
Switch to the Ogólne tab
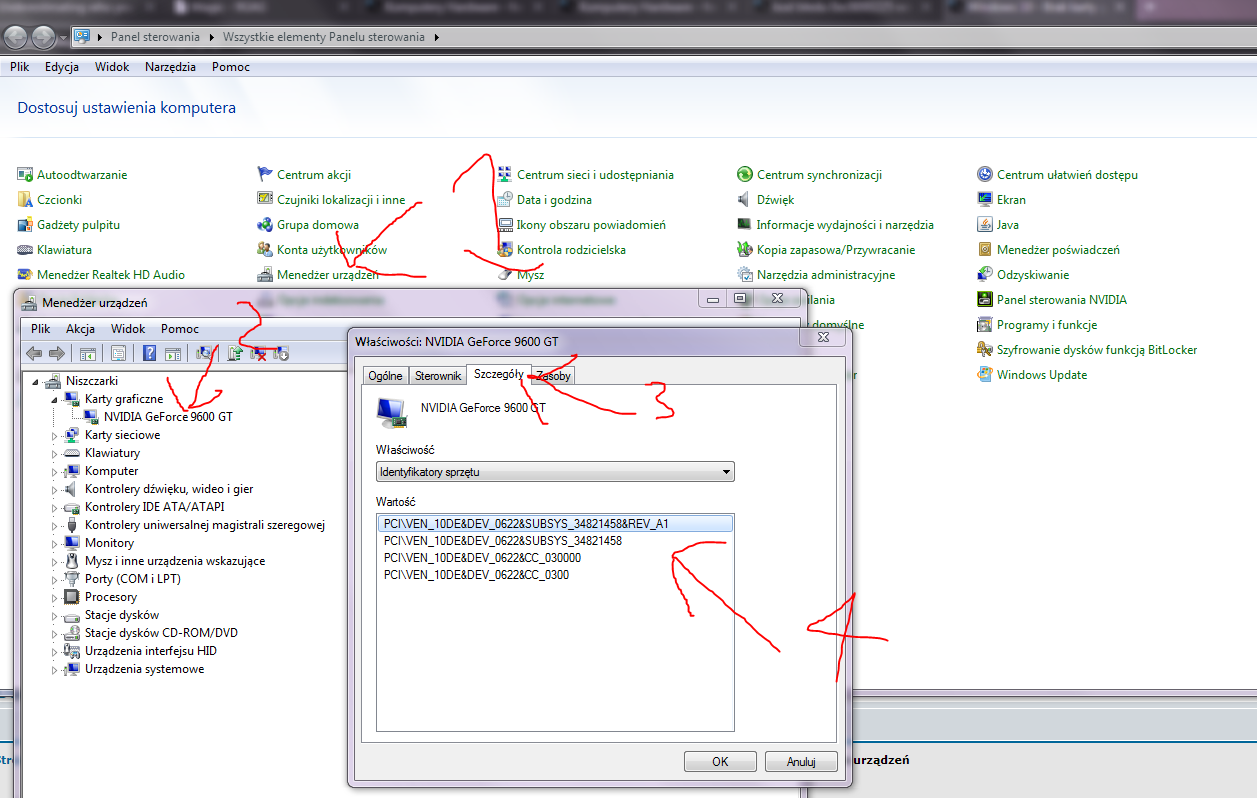point(386,376)
